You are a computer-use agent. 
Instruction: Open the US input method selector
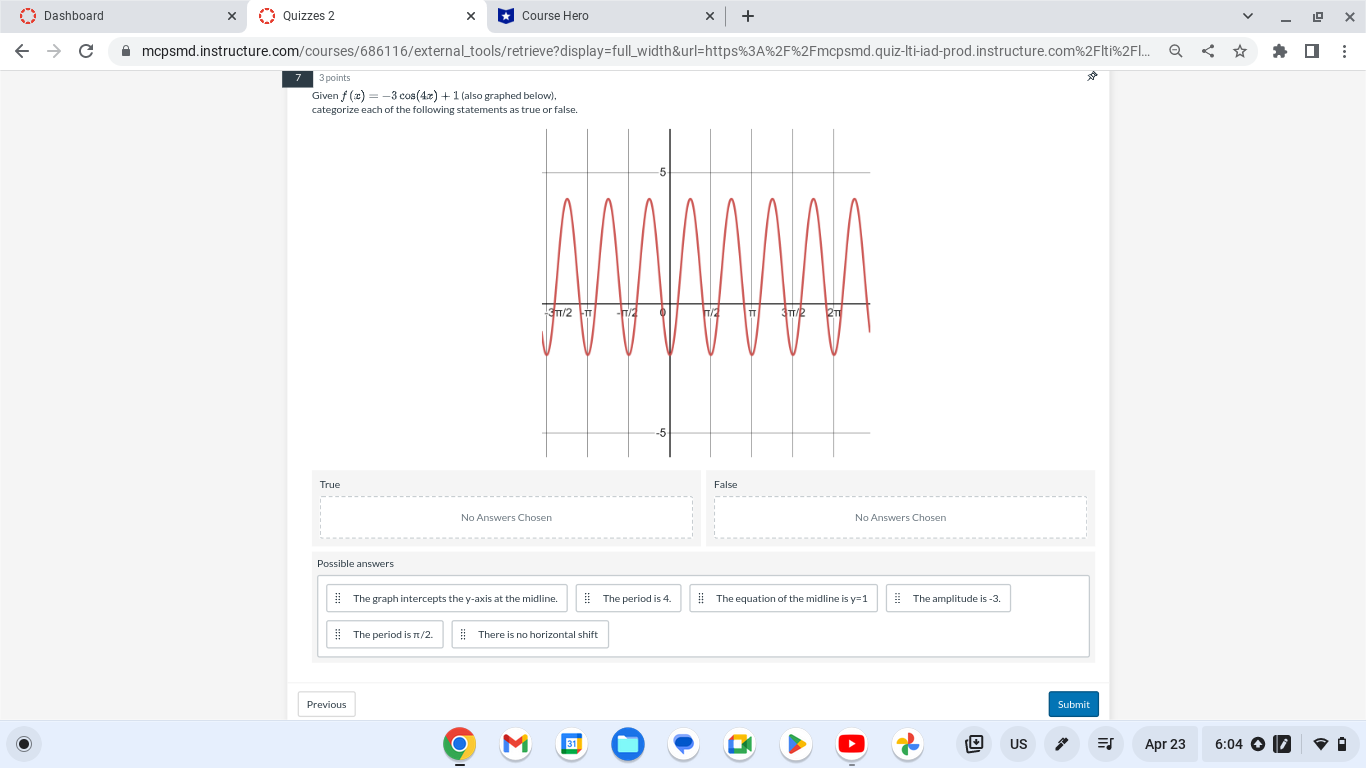pyautogui.click(x=1018, y=744)
